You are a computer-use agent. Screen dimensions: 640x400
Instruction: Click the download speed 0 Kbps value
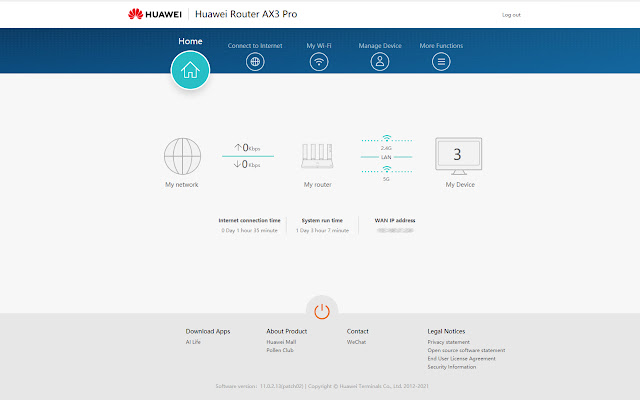tap(247, 164)
